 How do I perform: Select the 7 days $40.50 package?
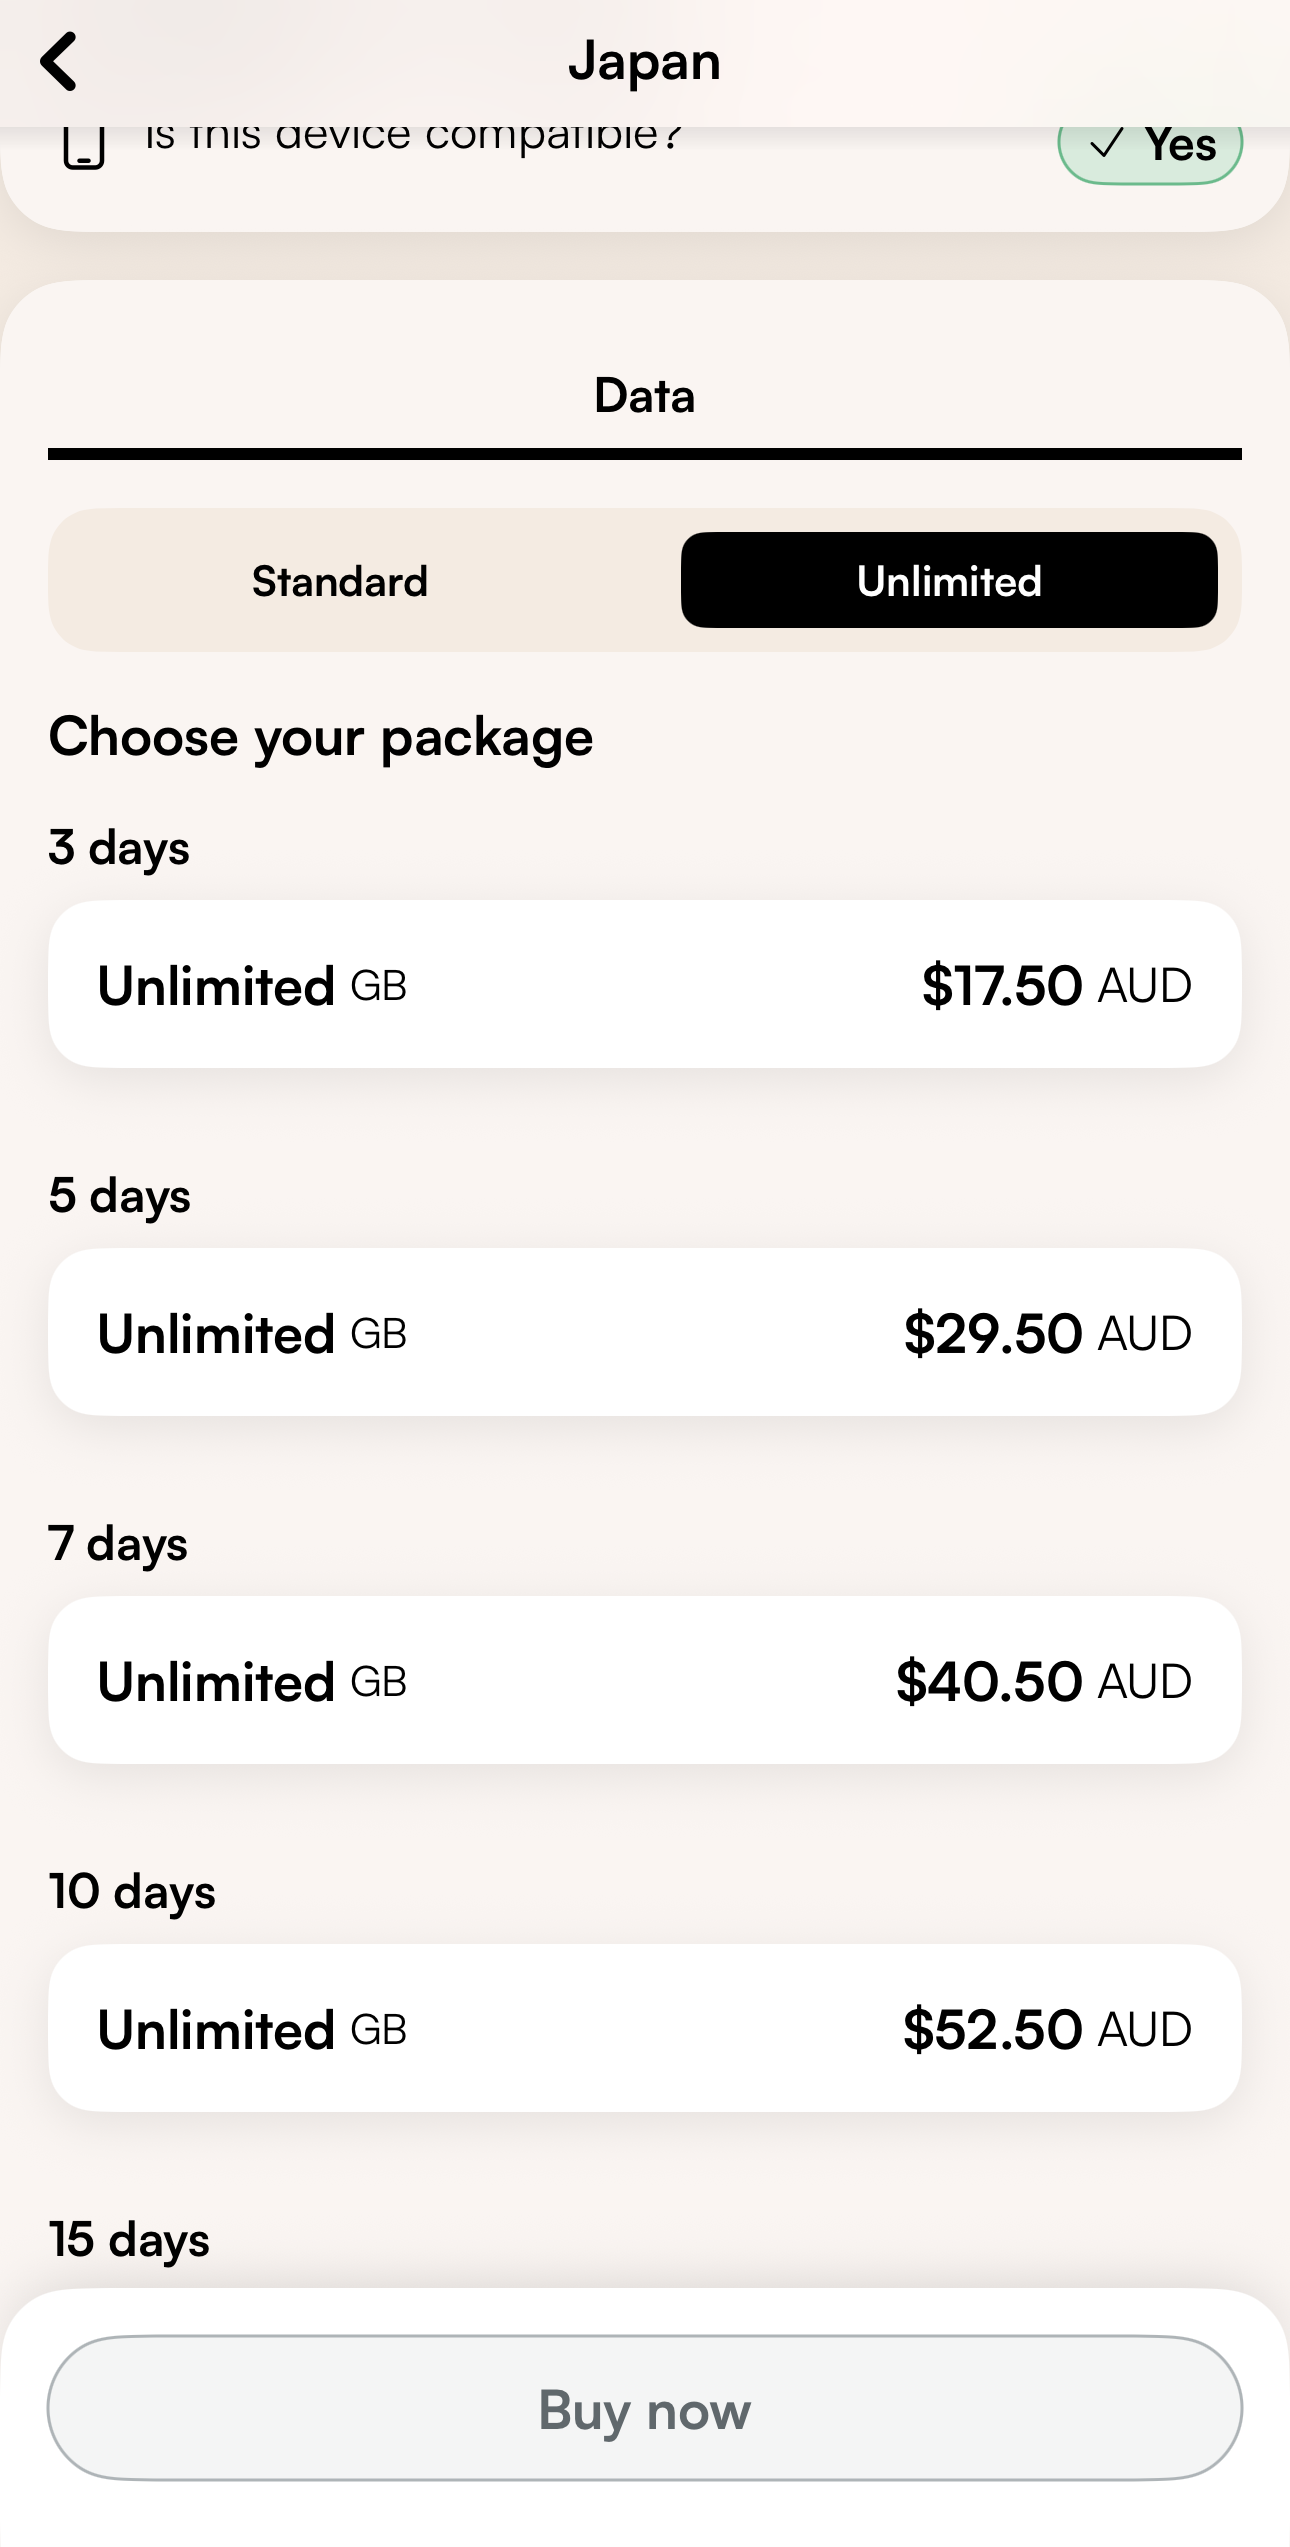coord(644,1681)
